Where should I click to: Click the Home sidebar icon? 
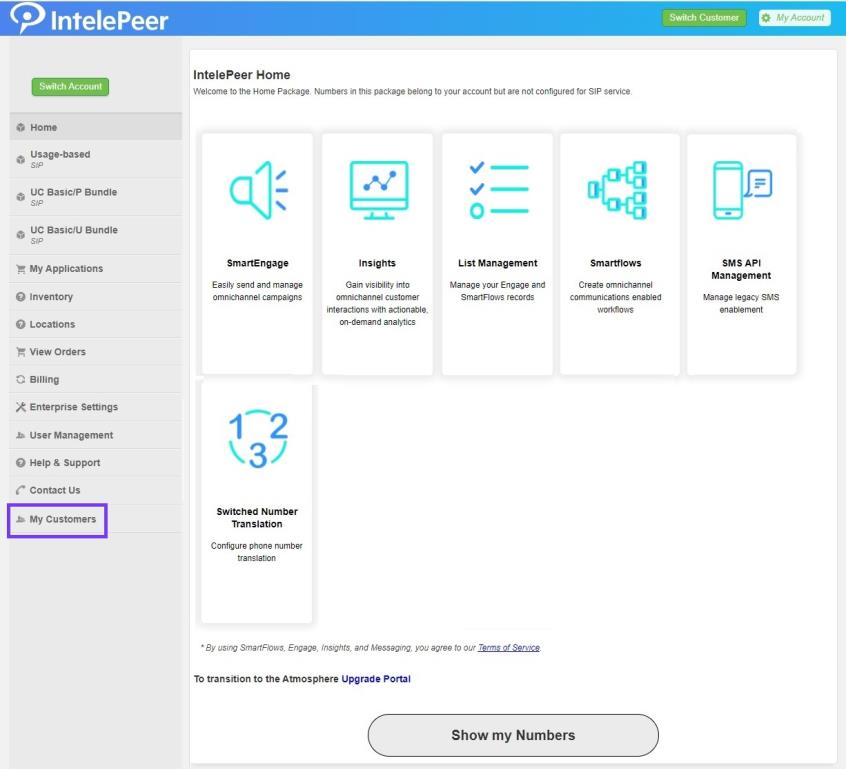(21, 127)
